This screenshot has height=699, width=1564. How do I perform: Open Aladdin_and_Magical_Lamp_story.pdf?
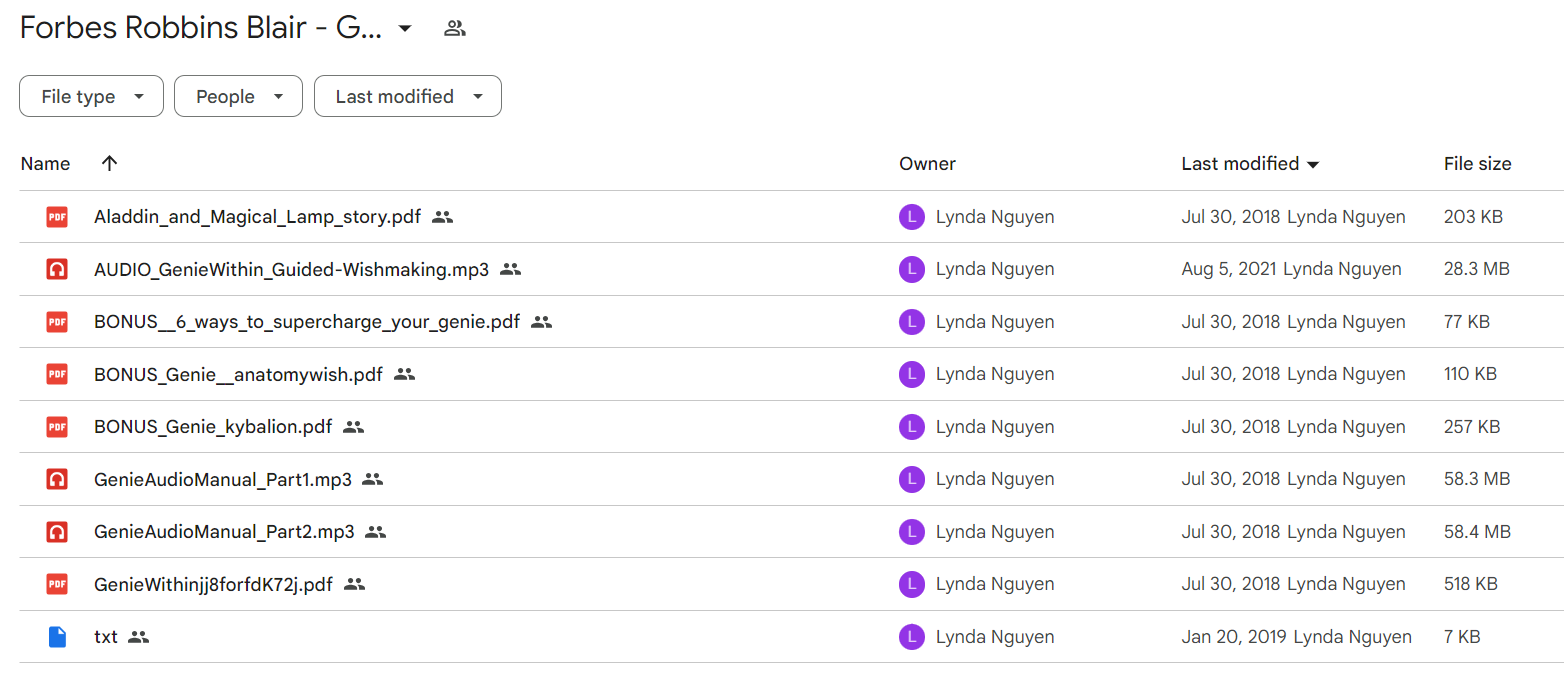(257, 217)
